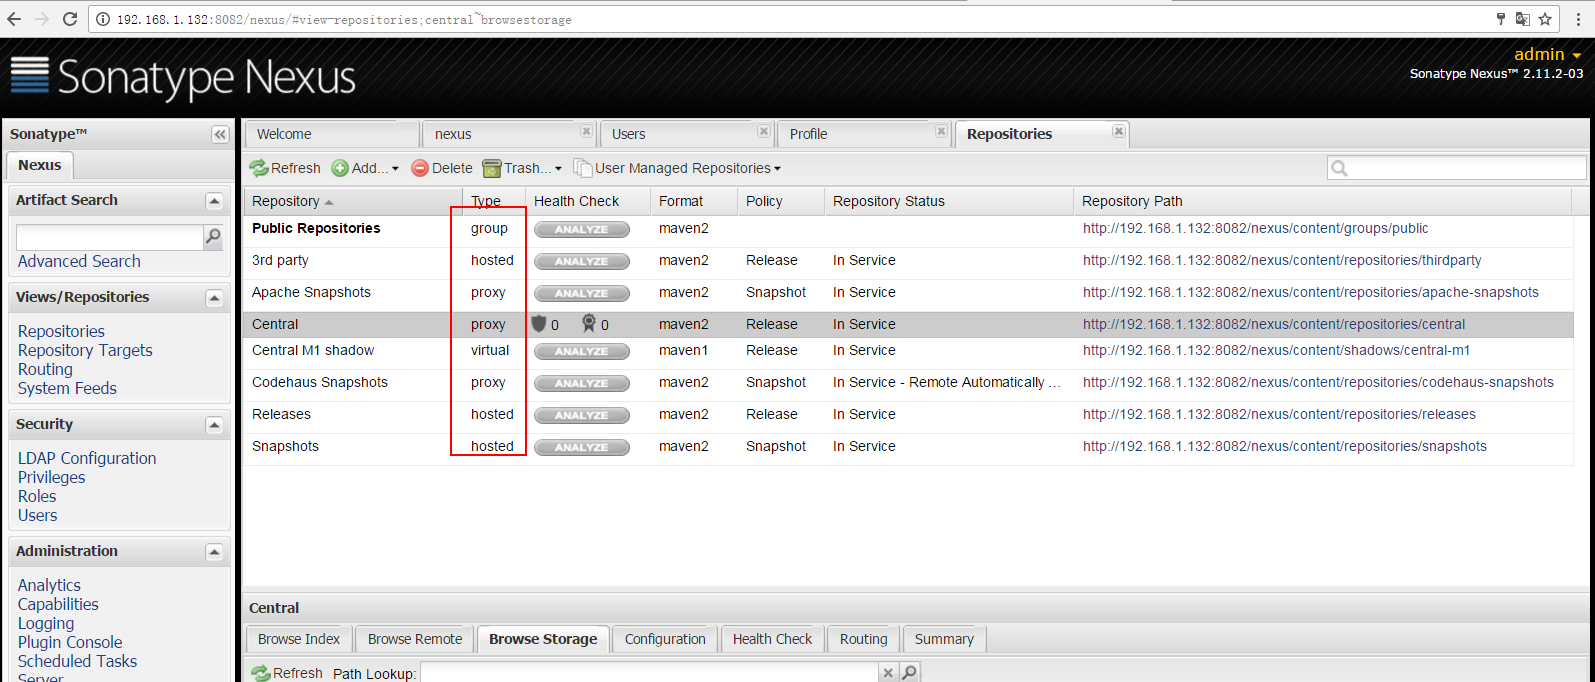Refresh the Browse Storage tree
The image size is (1595, 682).
[287, 673]
